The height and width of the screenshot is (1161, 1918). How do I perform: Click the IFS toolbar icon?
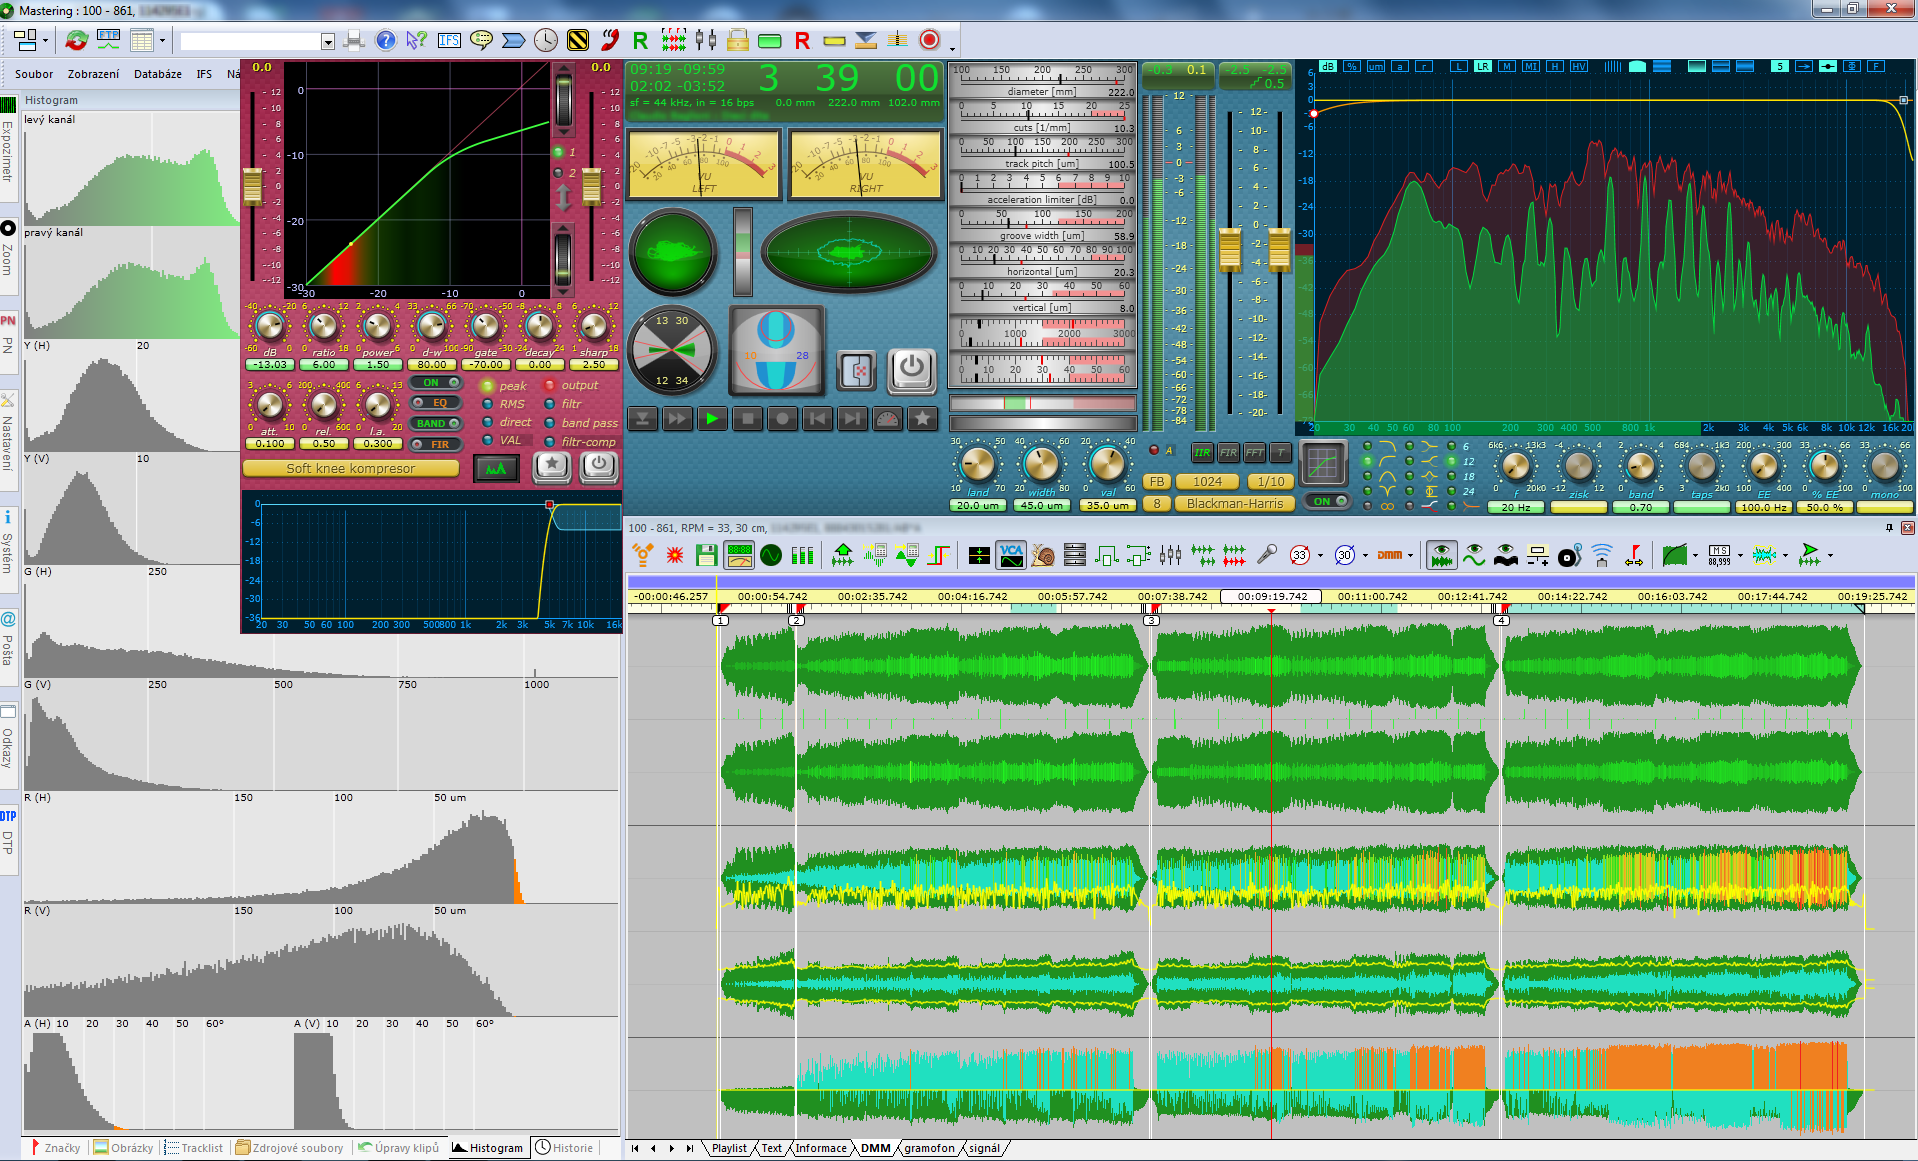pyautogui.click(x=449, y=41)
